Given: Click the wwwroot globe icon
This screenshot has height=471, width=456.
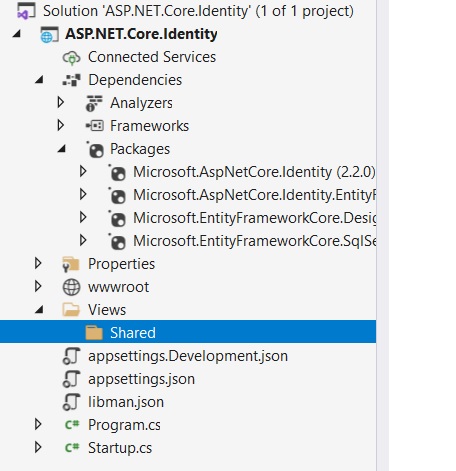Looking at the screenshot, I should coord(71,287).
